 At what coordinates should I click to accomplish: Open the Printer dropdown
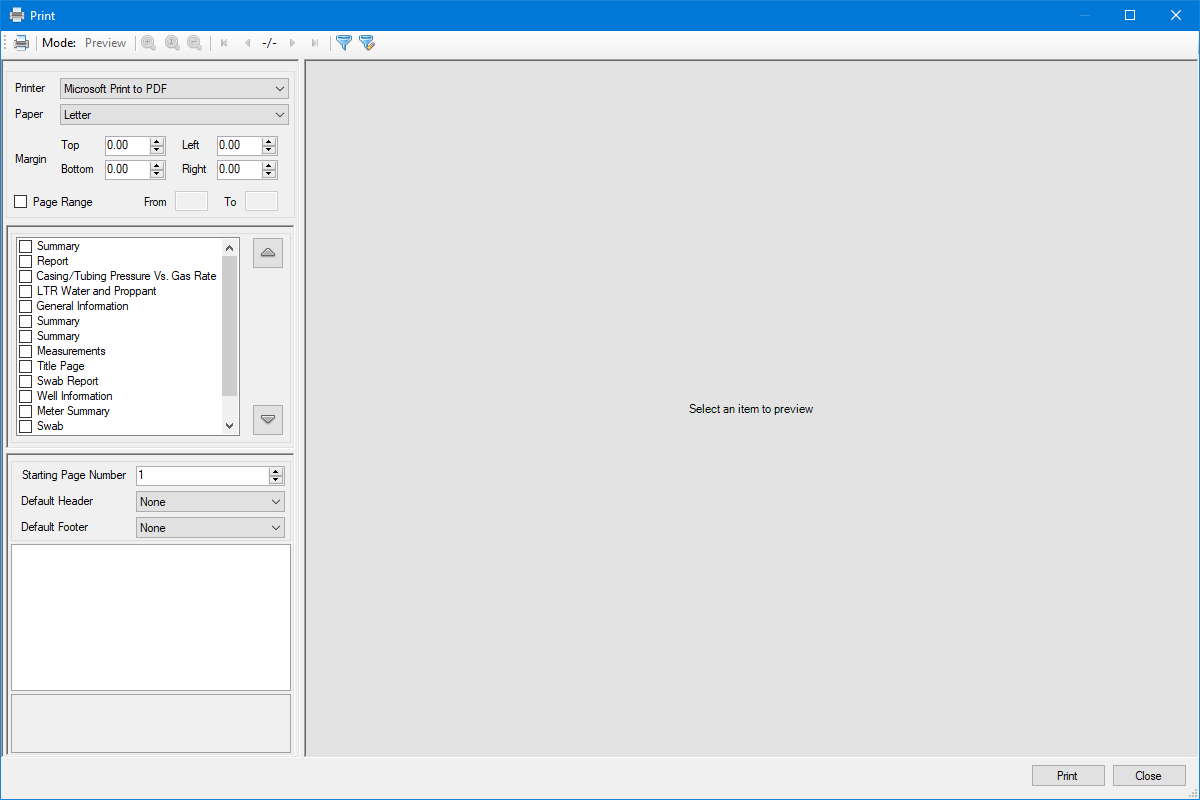click(x=174, y=89)
